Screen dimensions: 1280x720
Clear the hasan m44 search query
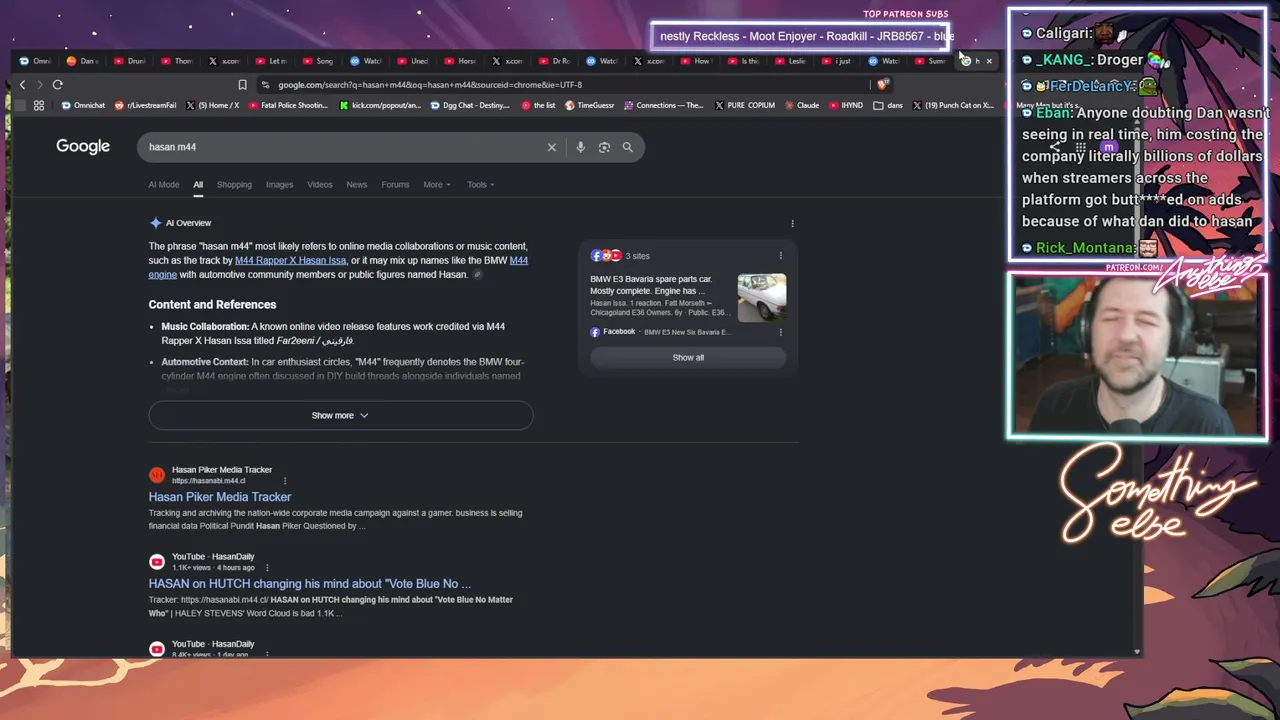coord(551,147)
